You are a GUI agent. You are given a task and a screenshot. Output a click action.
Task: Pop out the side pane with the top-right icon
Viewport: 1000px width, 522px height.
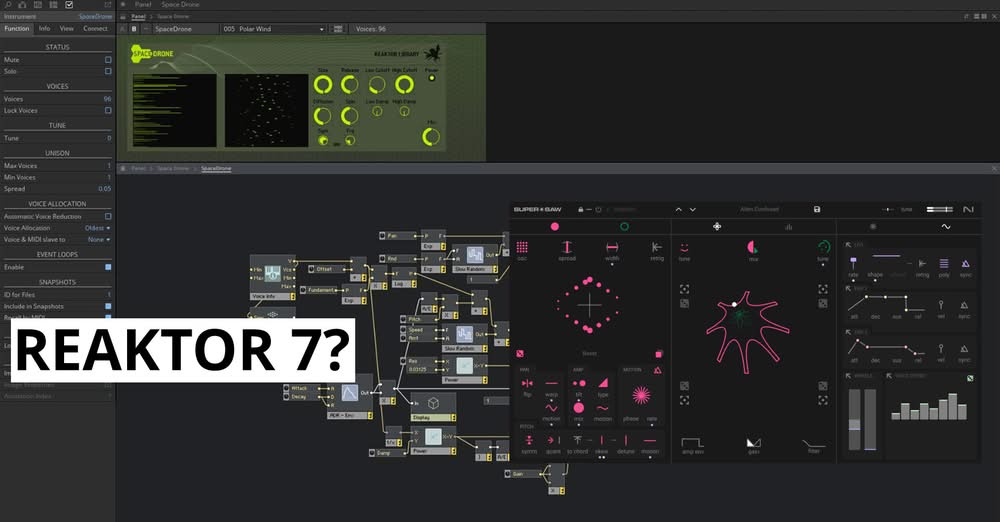pyautogui.click(x=108, y=4)
